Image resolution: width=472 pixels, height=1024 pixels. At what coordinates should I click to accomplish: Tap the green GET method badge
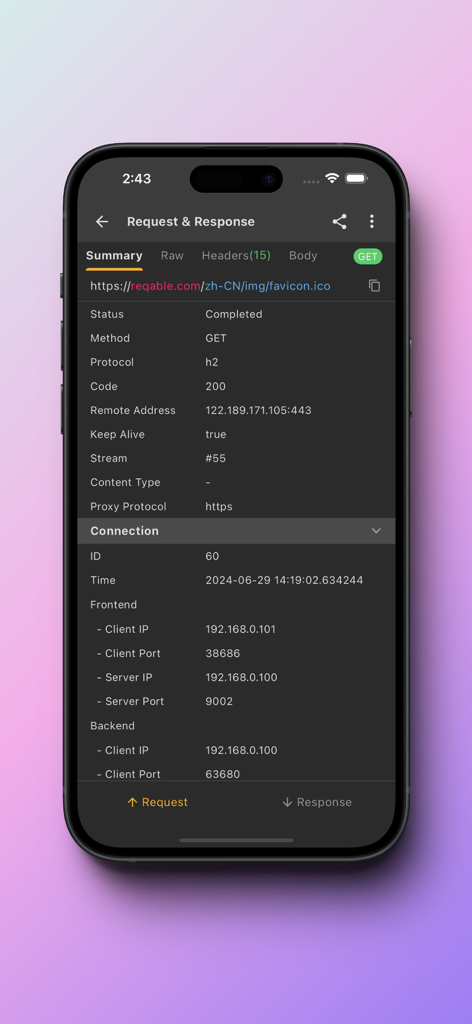tap(368, 257)
